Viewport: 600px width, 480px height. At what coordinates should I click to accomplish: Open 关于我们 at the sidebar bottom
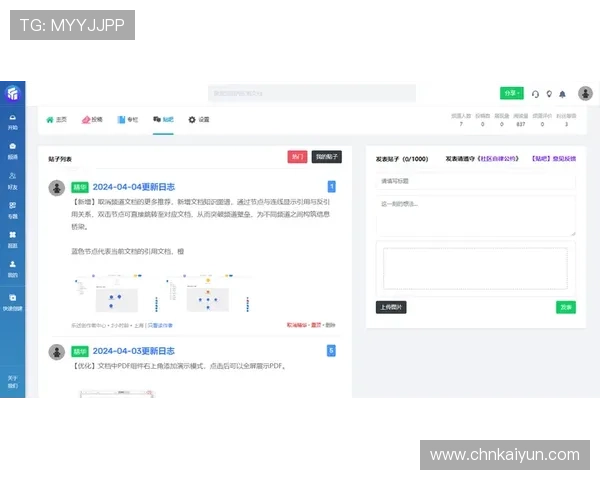pyautogui.click(x=13, y=382)
